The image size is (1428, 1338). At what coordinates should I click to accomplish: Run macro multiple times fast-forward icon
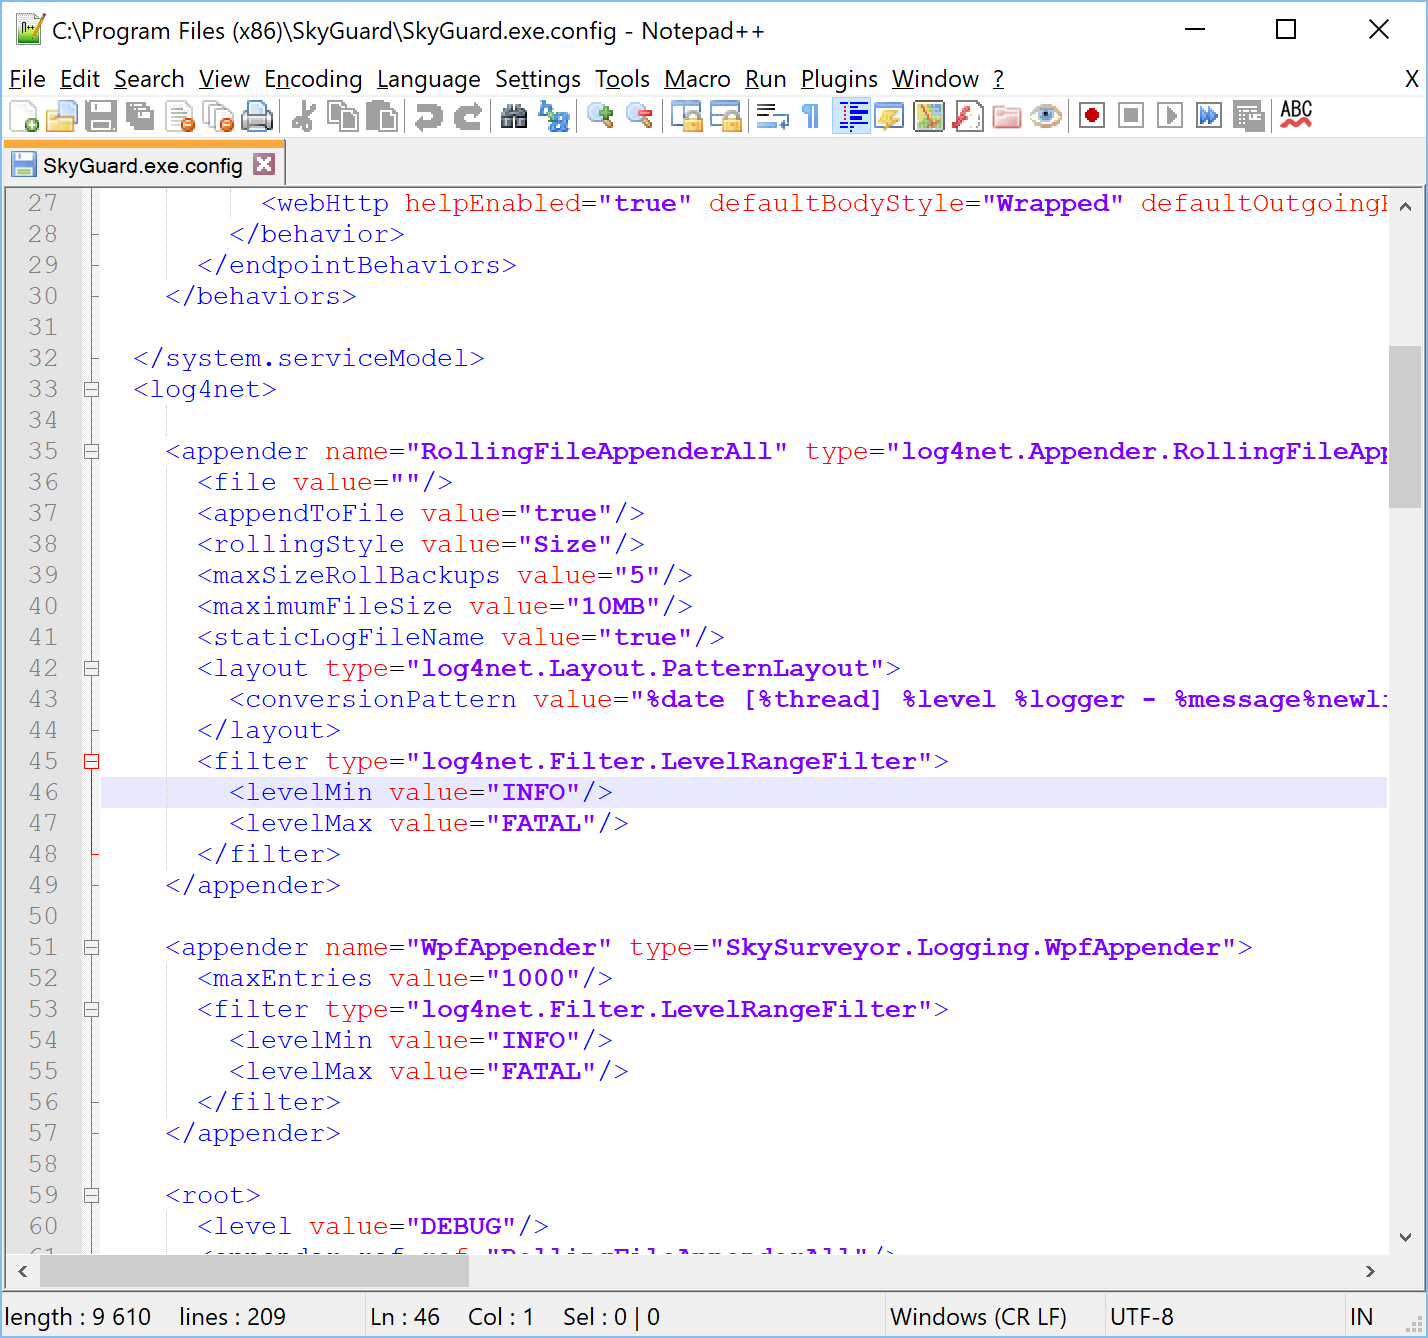click(1209, 117)
